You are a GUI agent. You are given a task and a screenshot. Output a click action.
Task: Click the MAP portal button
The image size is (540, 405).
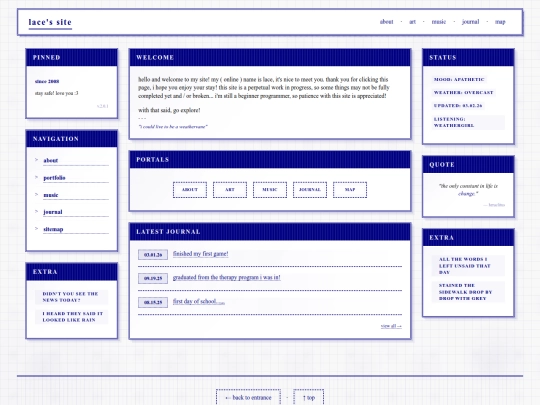click(350, 190)
